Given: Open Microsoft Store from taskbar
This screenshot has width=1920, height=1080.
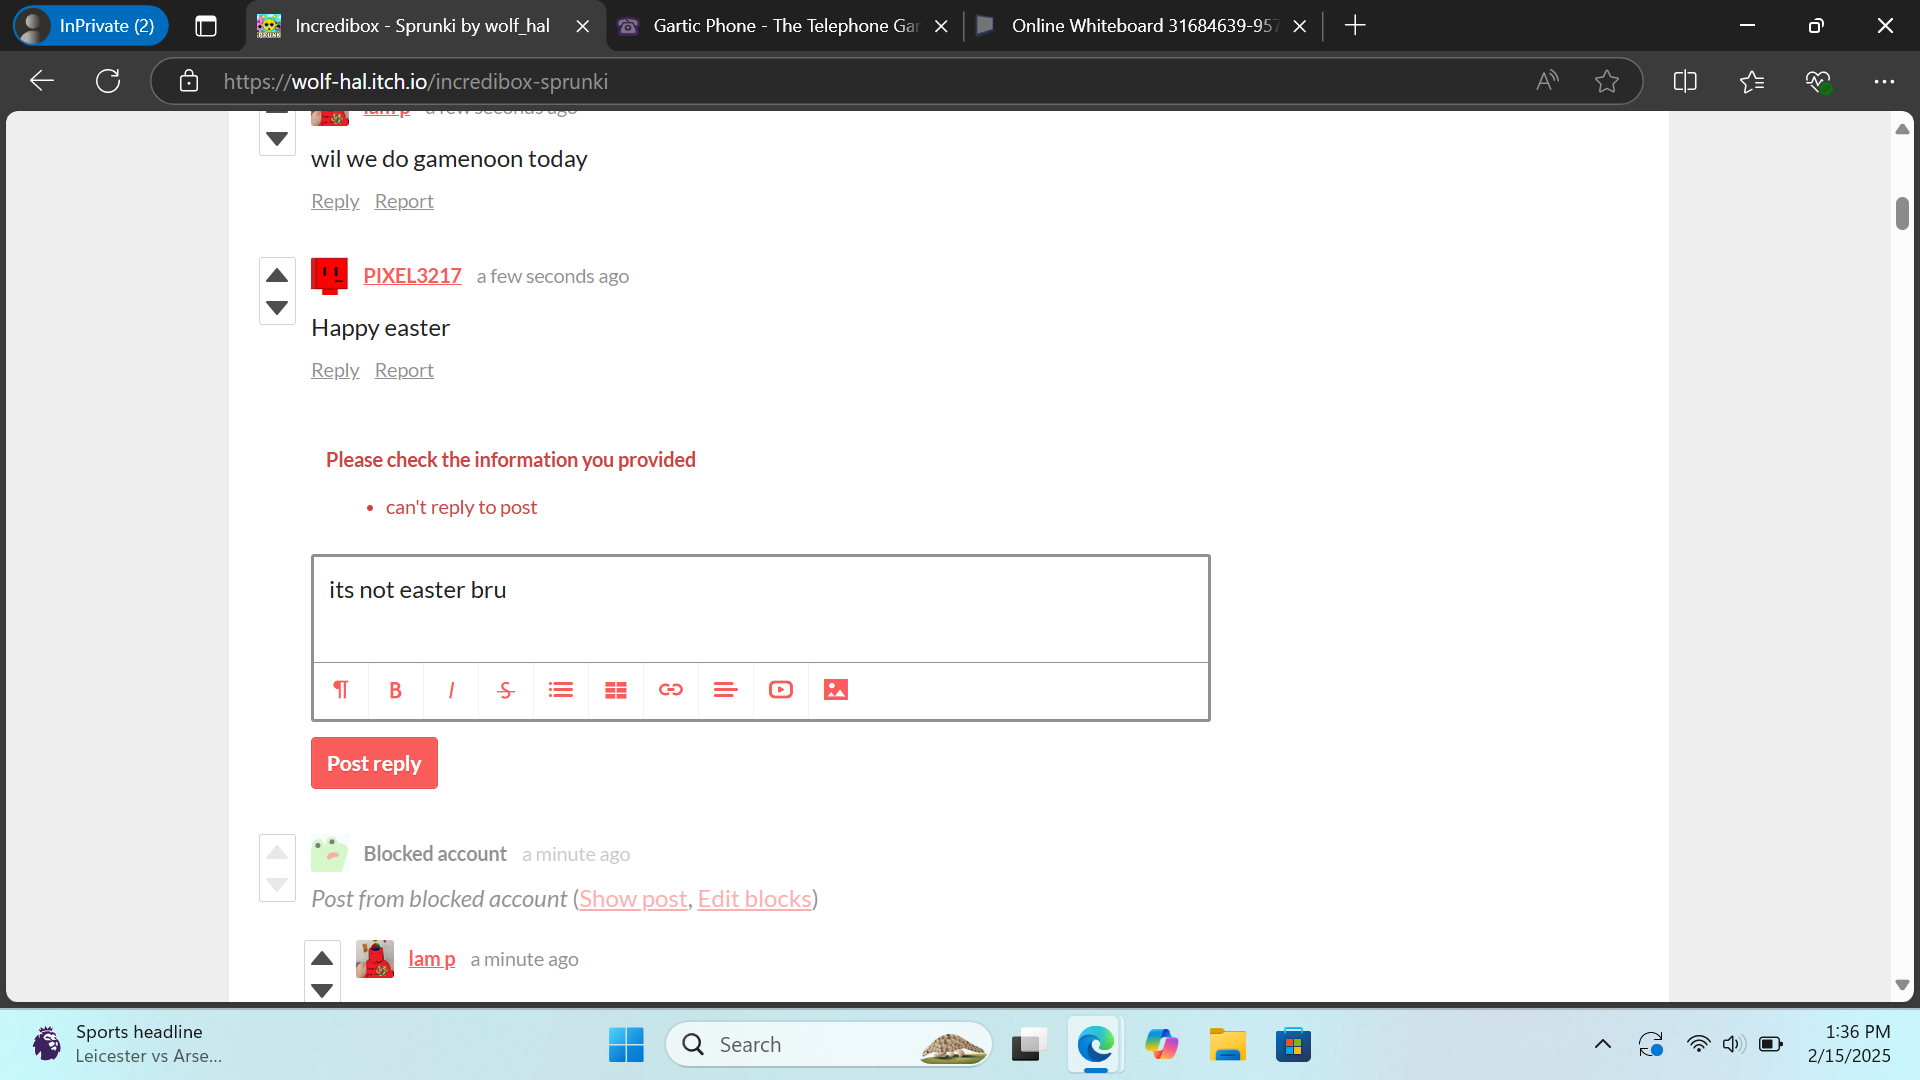Looking at the screenshot, I should point(1293,1045).
